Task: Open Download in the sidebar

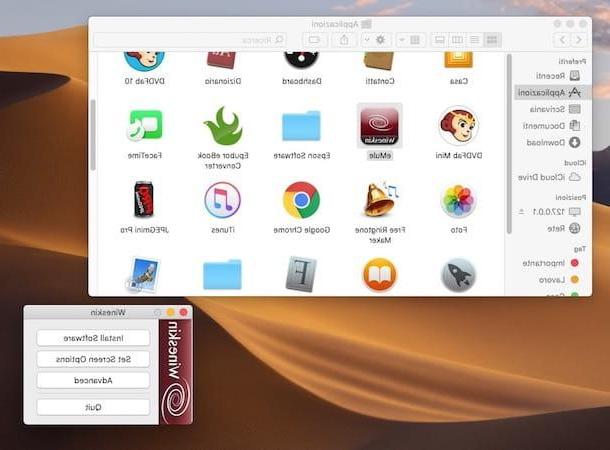Action: point(552,143)
